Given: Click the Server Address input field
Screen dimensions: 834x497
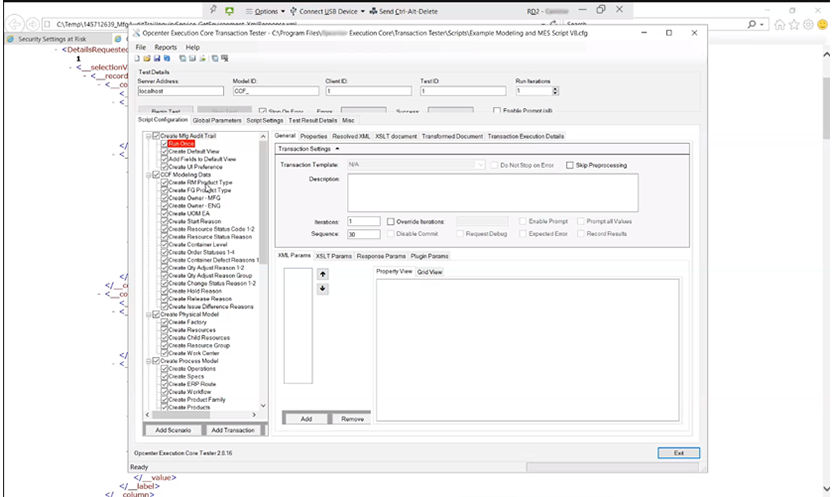Looking at the screenshot, I should pos(182,91).
